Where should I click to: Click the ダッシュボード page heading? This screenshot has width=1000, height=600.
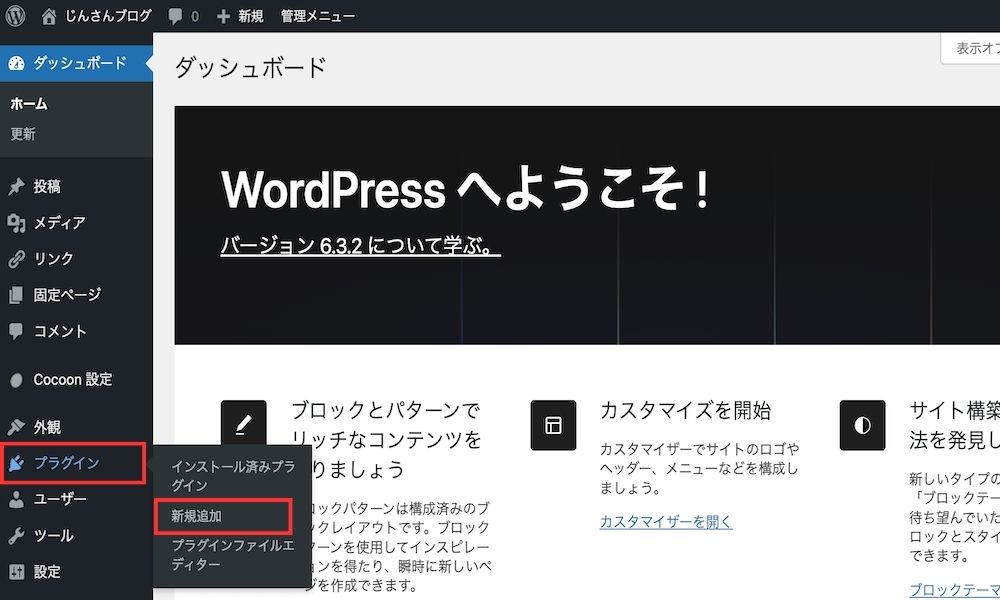click(x=251, y=67)
